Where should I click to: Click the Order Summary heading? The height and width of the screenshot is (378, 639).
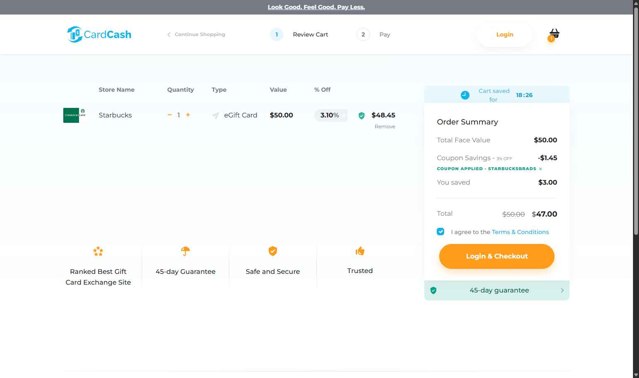(467, 122)
